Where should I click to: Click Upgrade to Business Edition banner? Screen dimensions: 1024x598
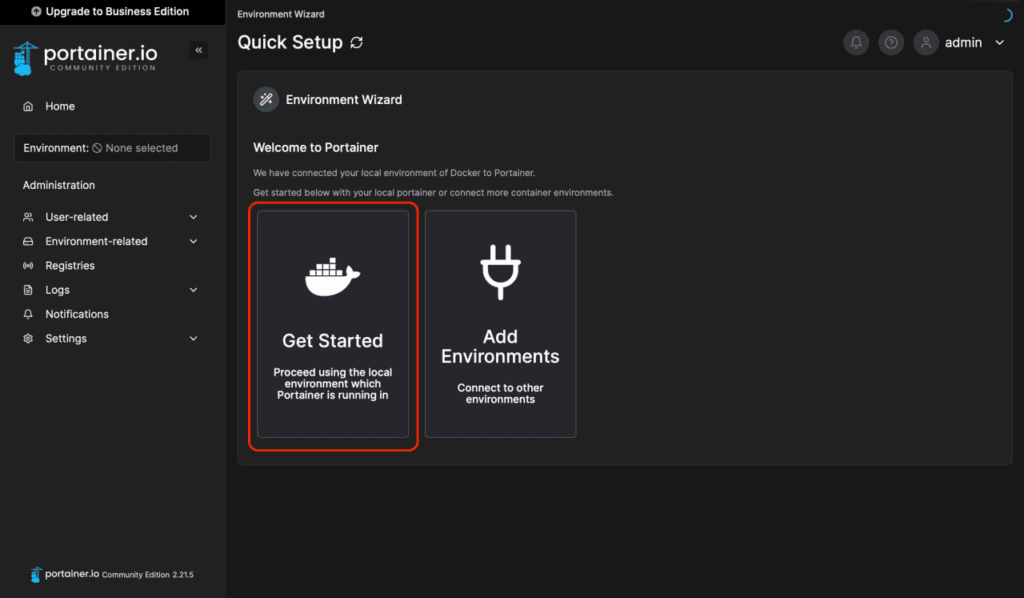click(111, 12)
